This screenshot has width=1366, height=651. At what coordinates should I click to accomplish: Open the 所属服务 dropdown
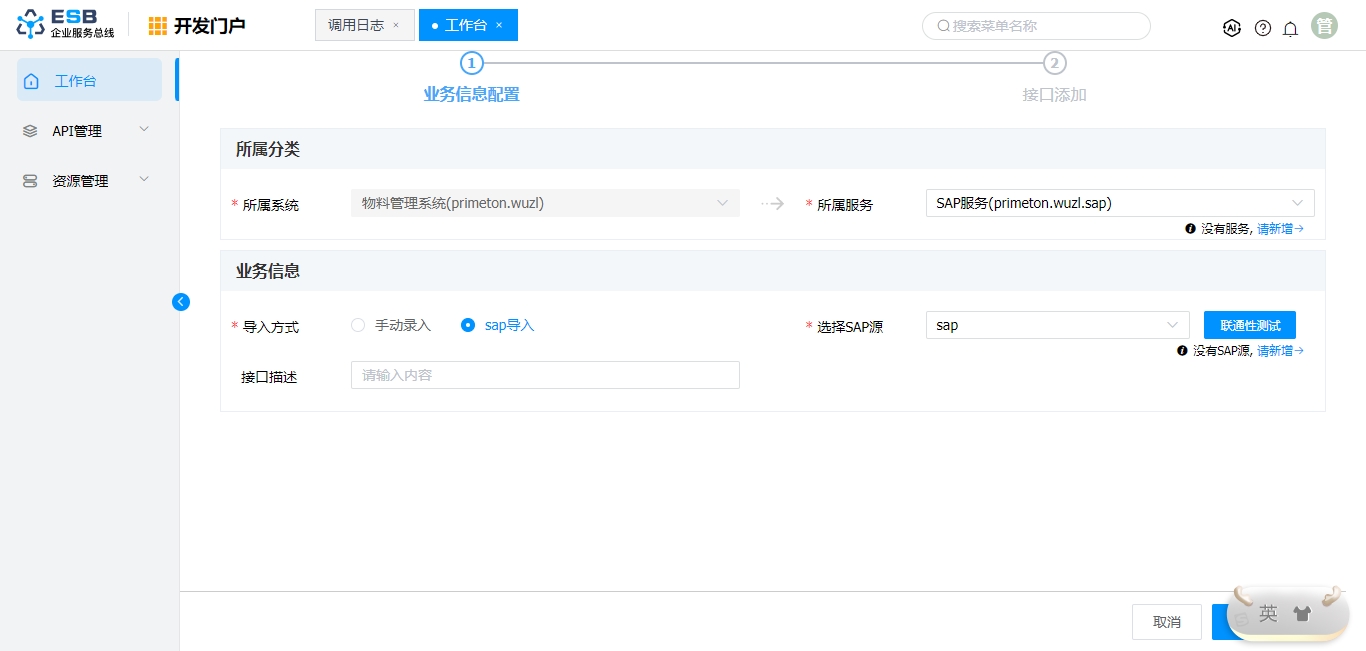1119,203
